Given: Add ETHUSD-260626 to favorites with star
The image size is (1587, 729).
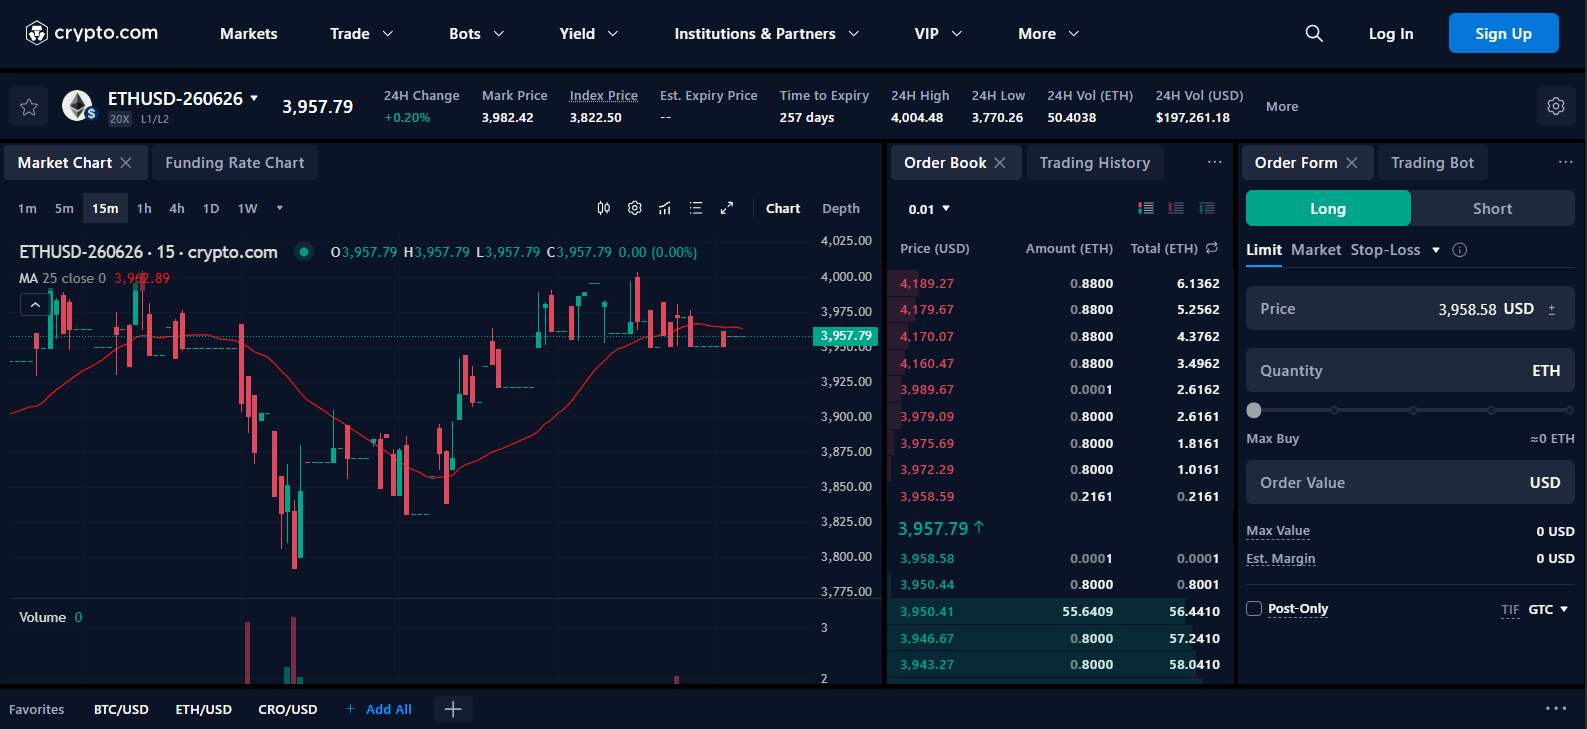Looking at the screenshot, I should [29, 107].
